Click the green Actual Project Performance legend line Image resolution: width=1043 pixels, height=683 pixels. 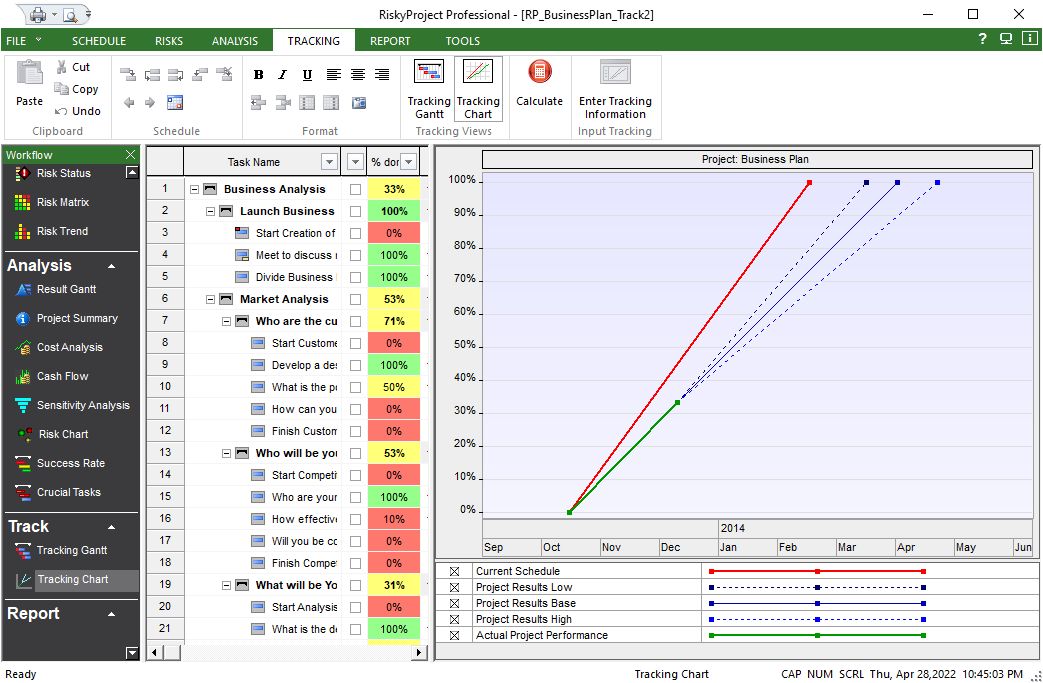[x=817, y=635]
